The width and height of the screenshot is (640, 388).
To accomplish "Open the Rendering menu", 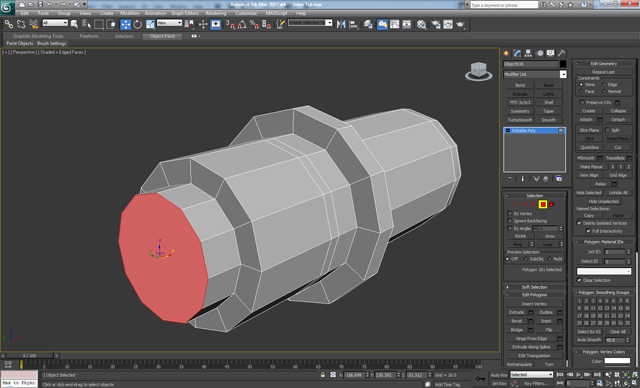I will coord(216,13).
